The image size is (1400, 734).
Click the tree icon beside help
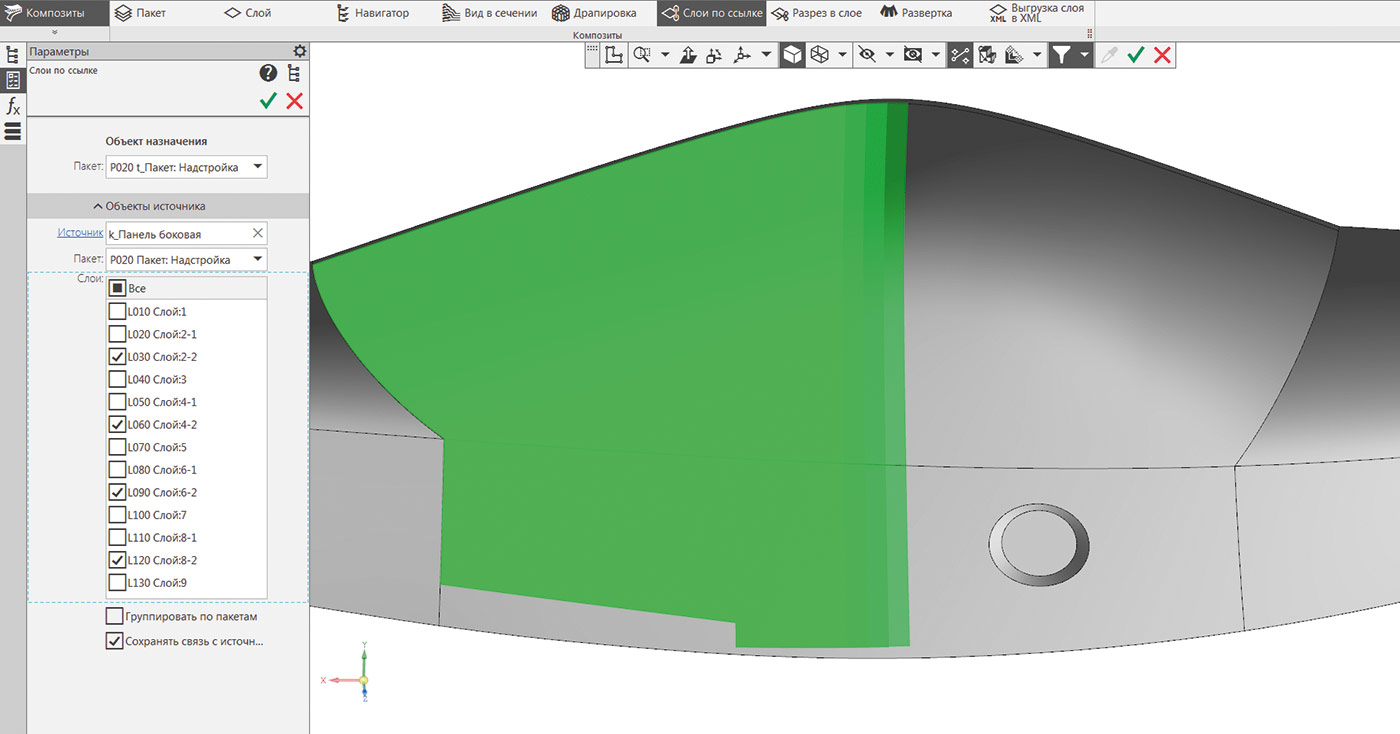point(294,73)
